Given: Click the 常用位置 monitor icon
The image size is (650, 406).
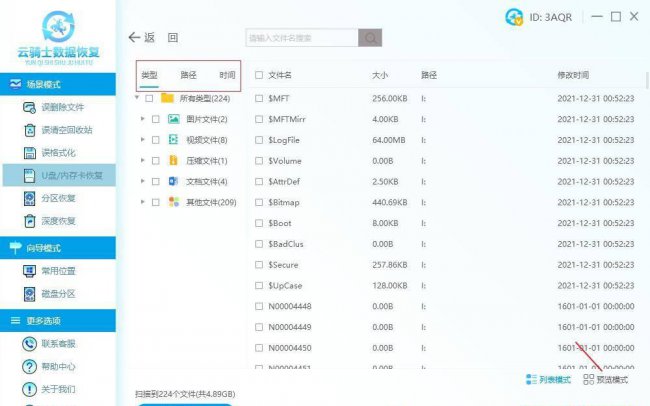Looking at the screenshot, I should (x=29, y=271).
